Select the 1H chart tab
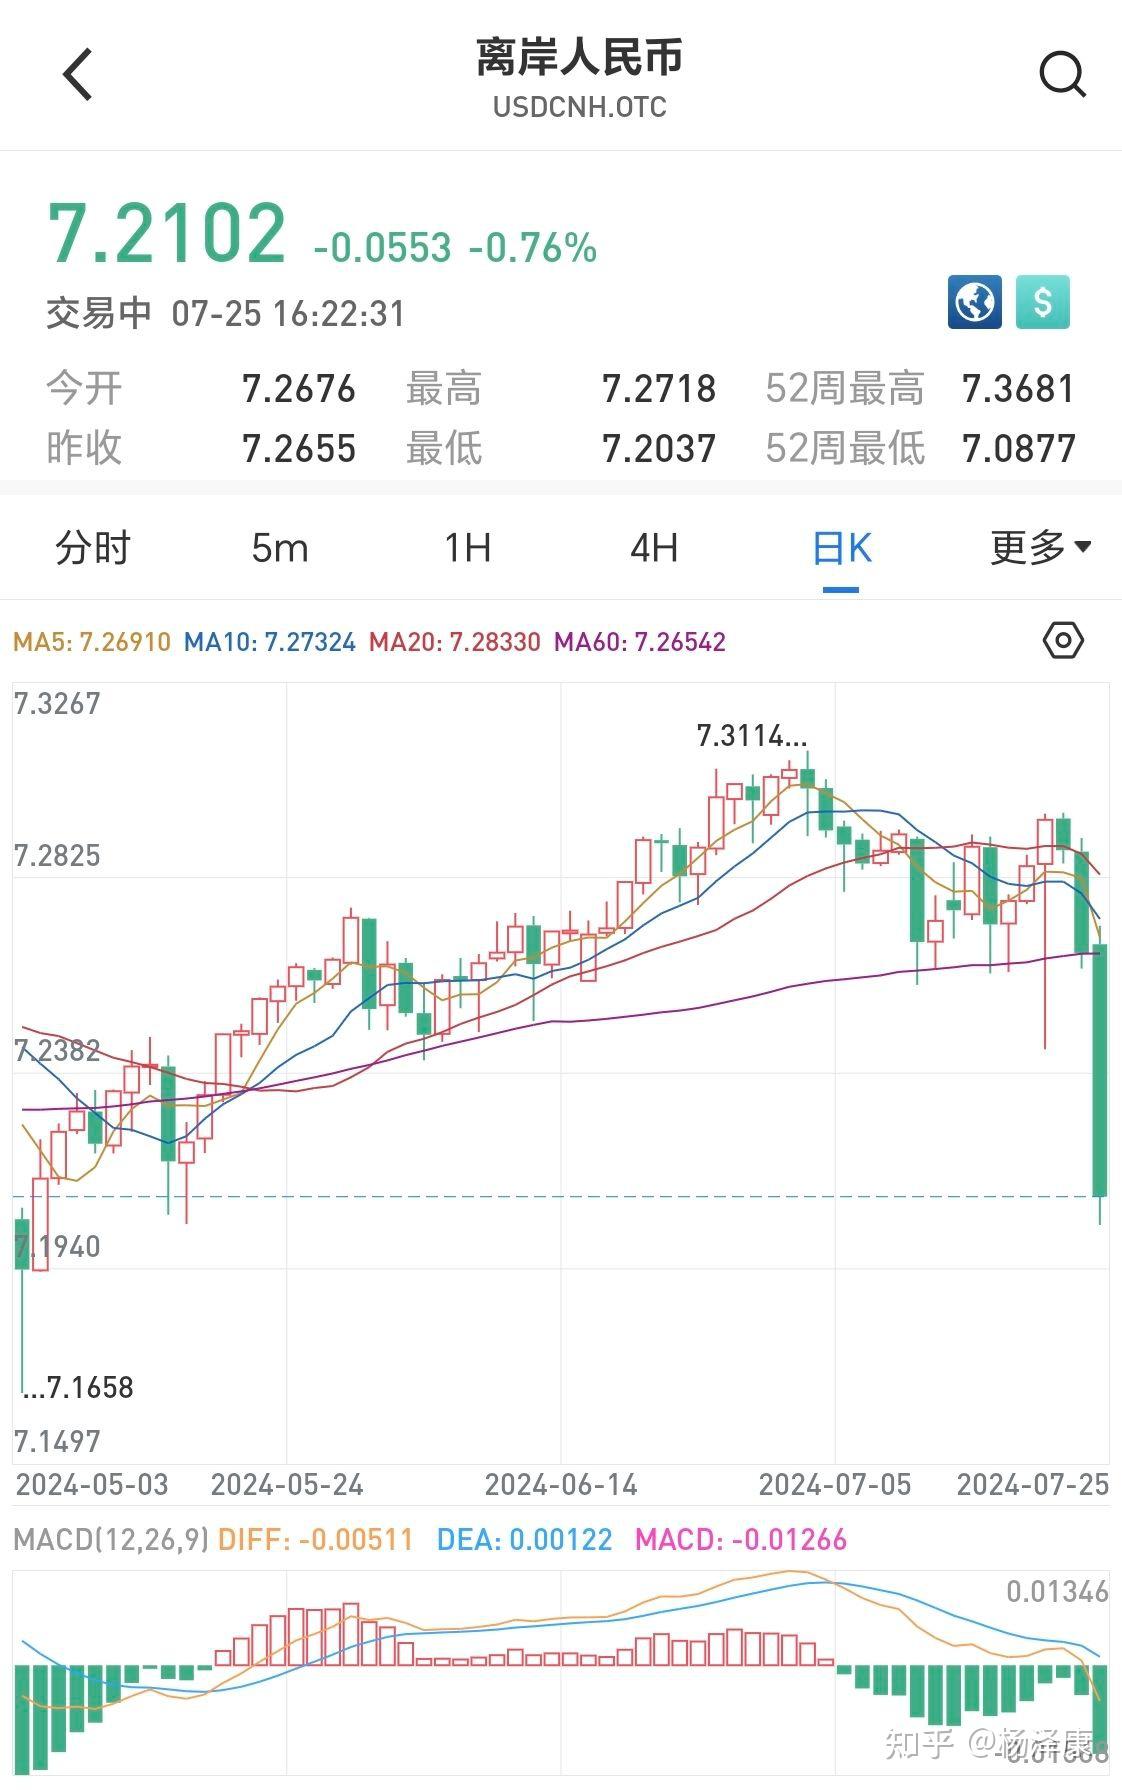 (467, 548)
